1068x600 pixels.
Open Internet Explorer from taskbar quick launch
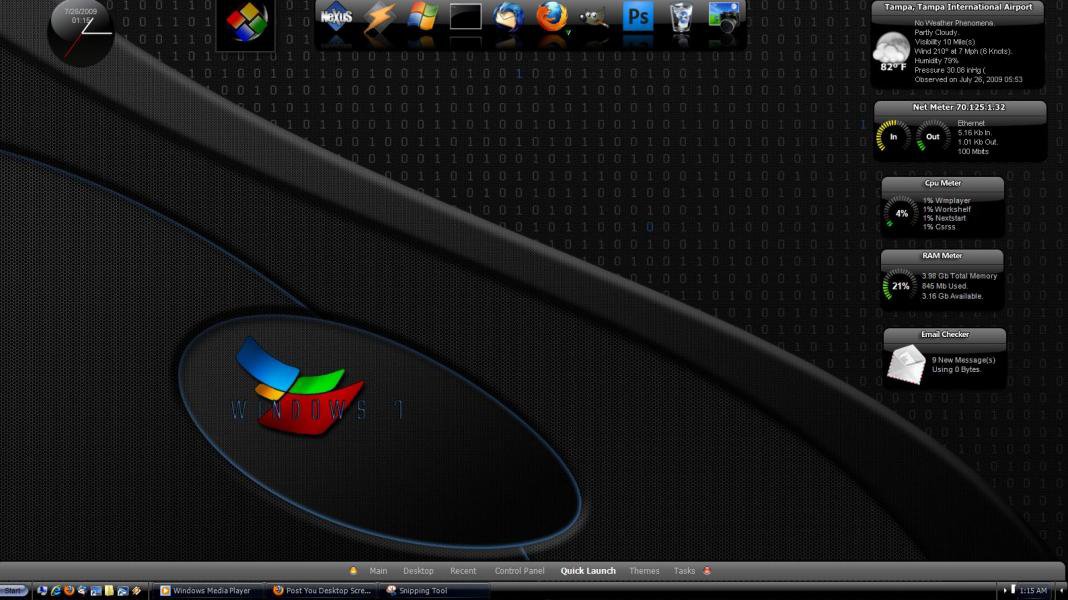click(56, 590)
